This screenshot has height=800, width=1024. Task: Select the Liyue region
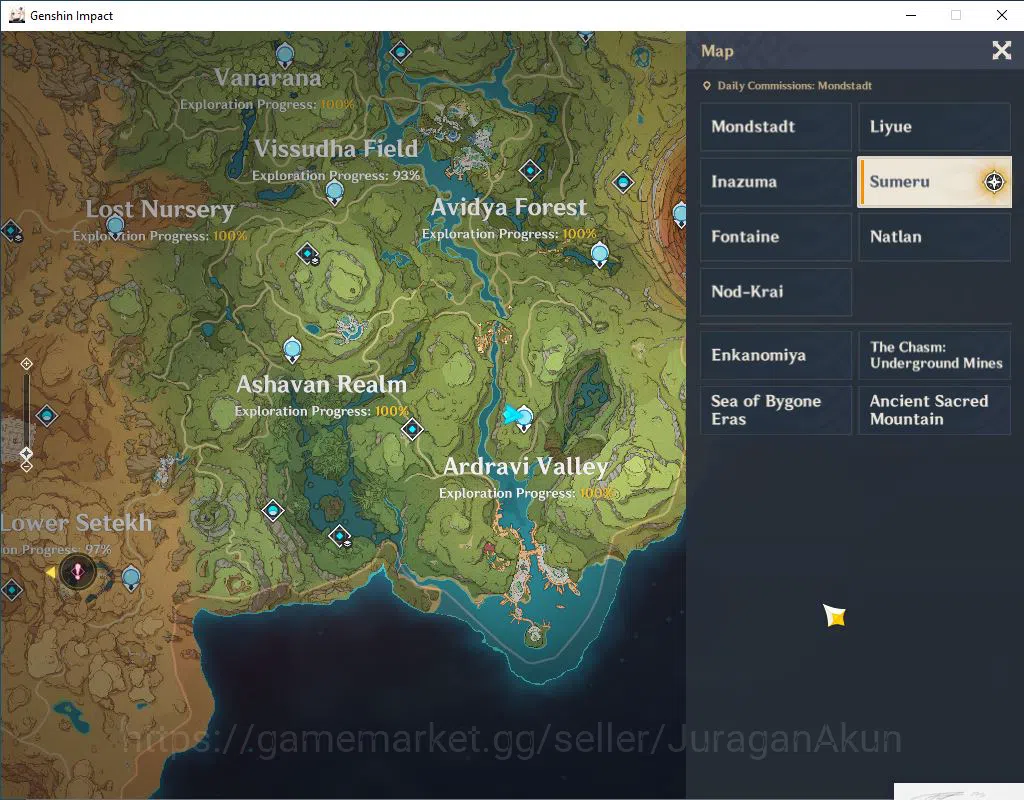point(935,127)
